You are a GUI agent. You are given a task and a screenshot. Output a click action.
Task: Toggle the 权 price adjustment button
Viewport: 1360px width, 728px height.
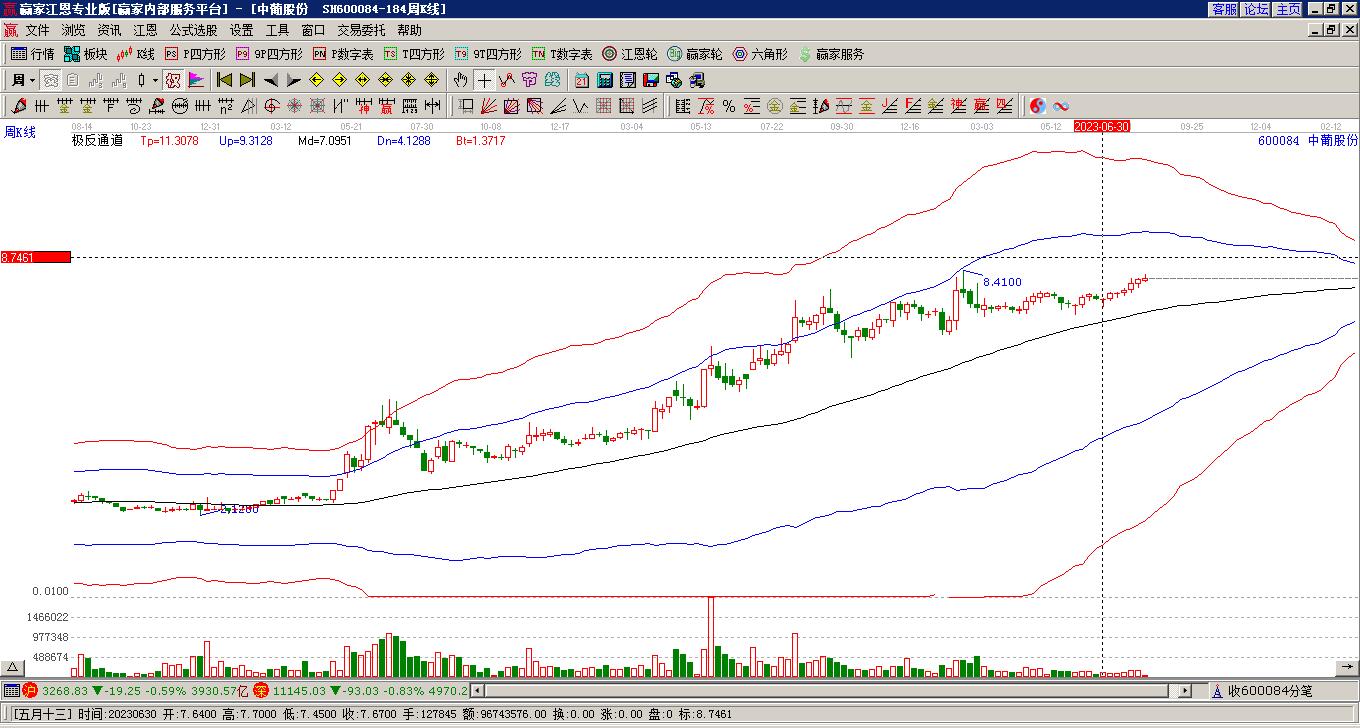[173, 80]
